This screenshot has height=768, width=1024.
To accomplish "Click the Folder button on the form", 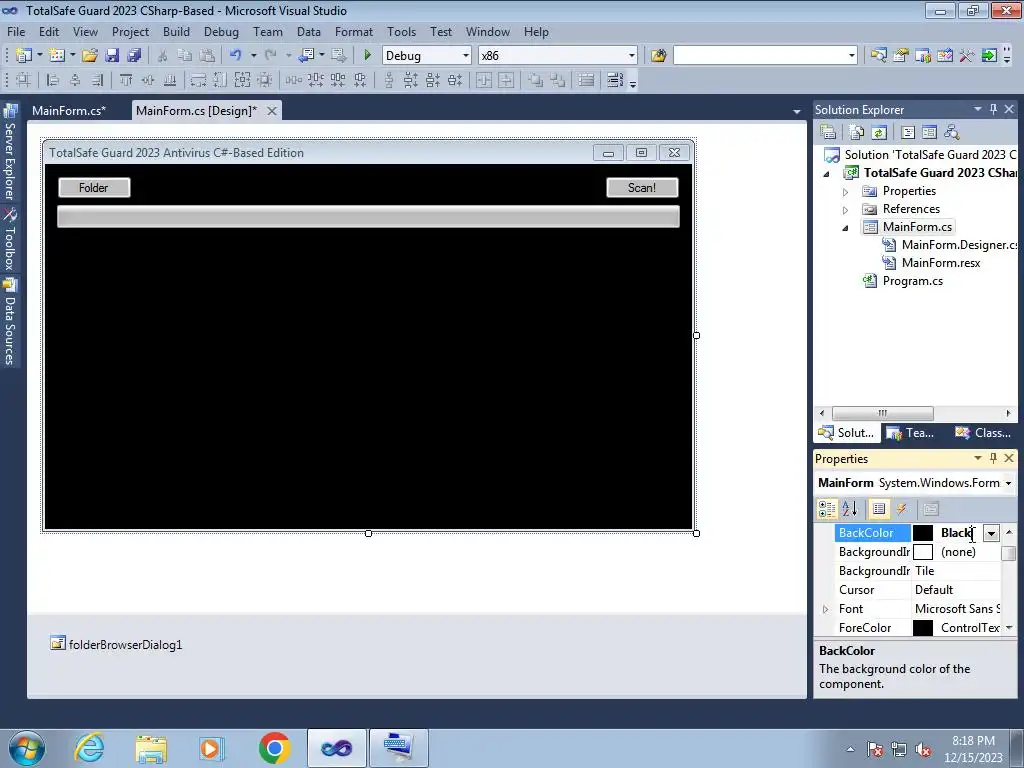I will [94, 187].
